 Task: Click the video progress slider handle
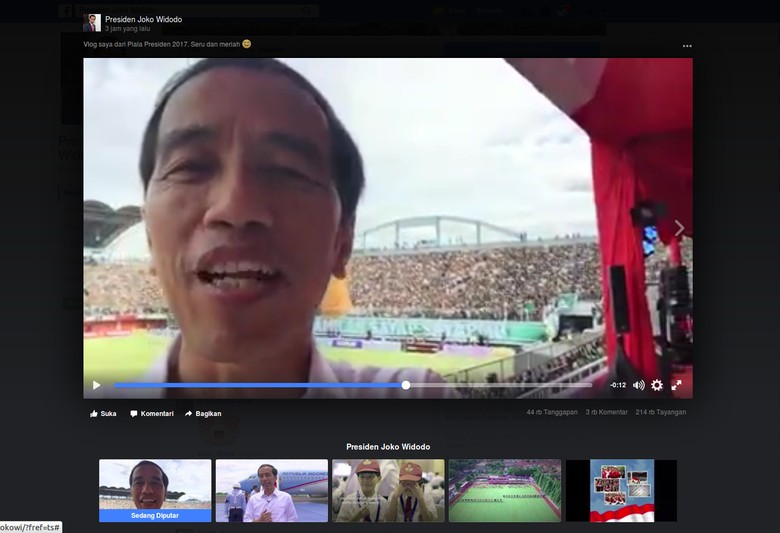(x=406, y=385)
